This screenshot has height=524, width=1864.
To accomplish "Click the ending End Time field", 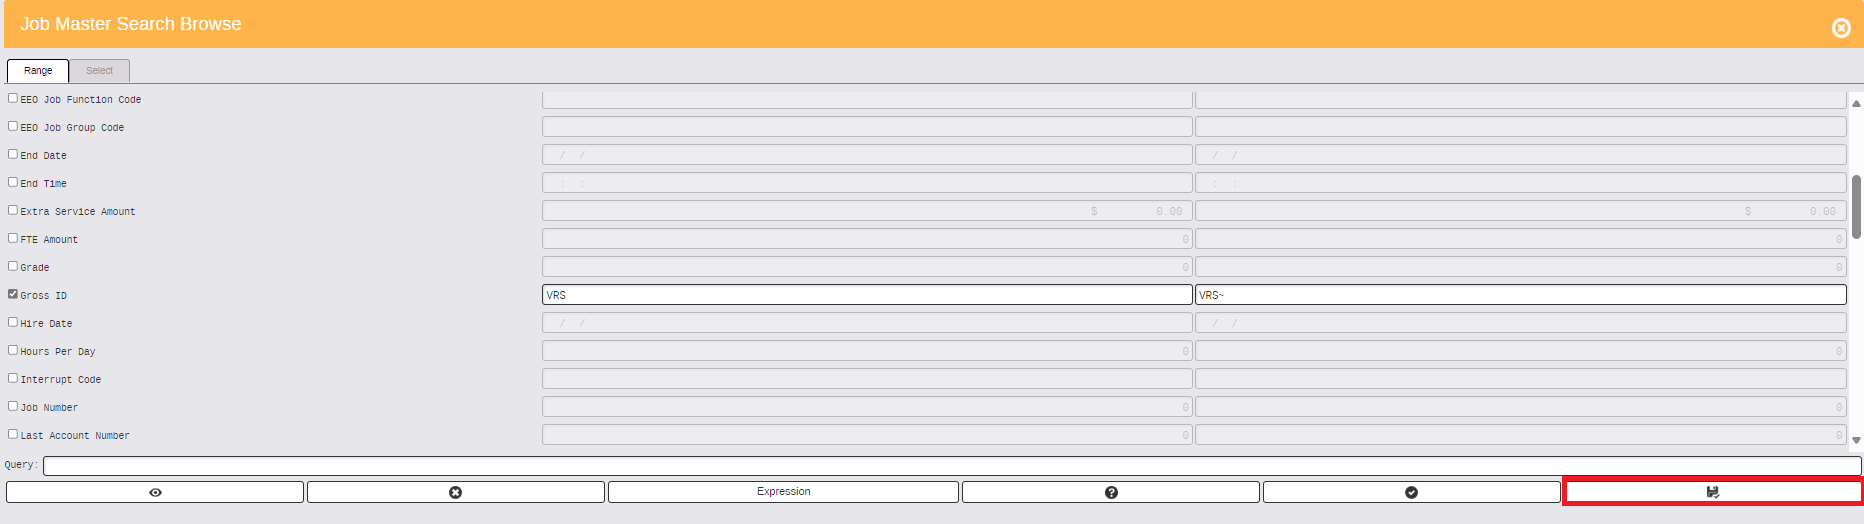I will [1520, 183].
